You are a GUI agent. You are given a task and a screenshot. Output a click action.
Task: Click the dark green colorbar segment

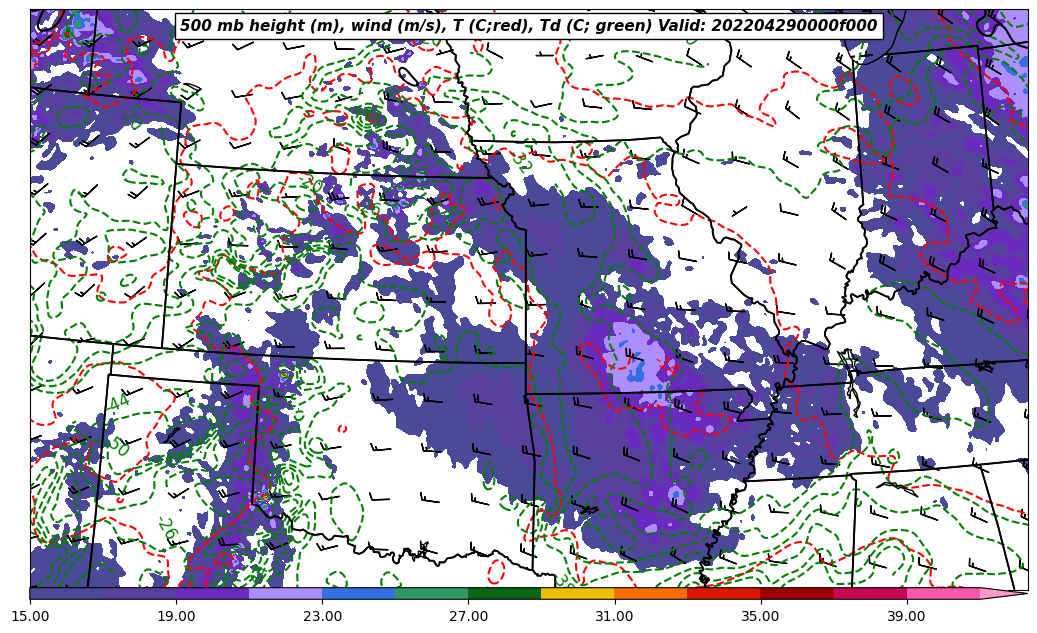pyautogui.click(x=504, y=593)
